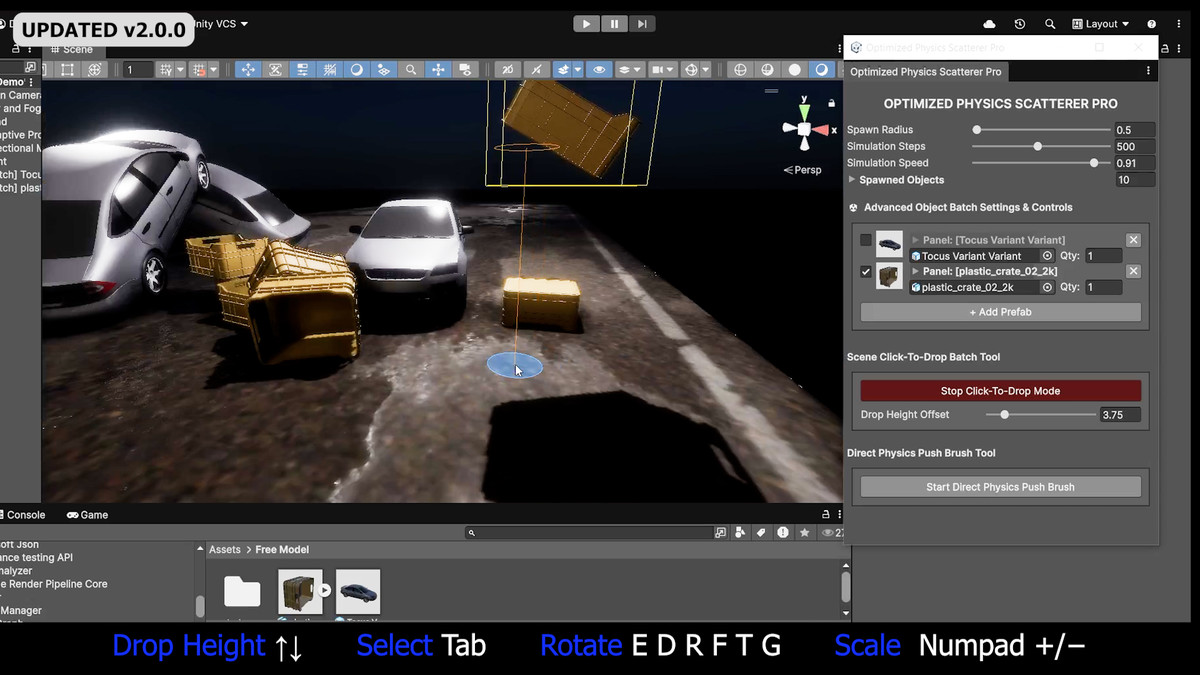Open the Scatterer Pro tab options menu
1200x675 pixels.
tap(1148, 72)
